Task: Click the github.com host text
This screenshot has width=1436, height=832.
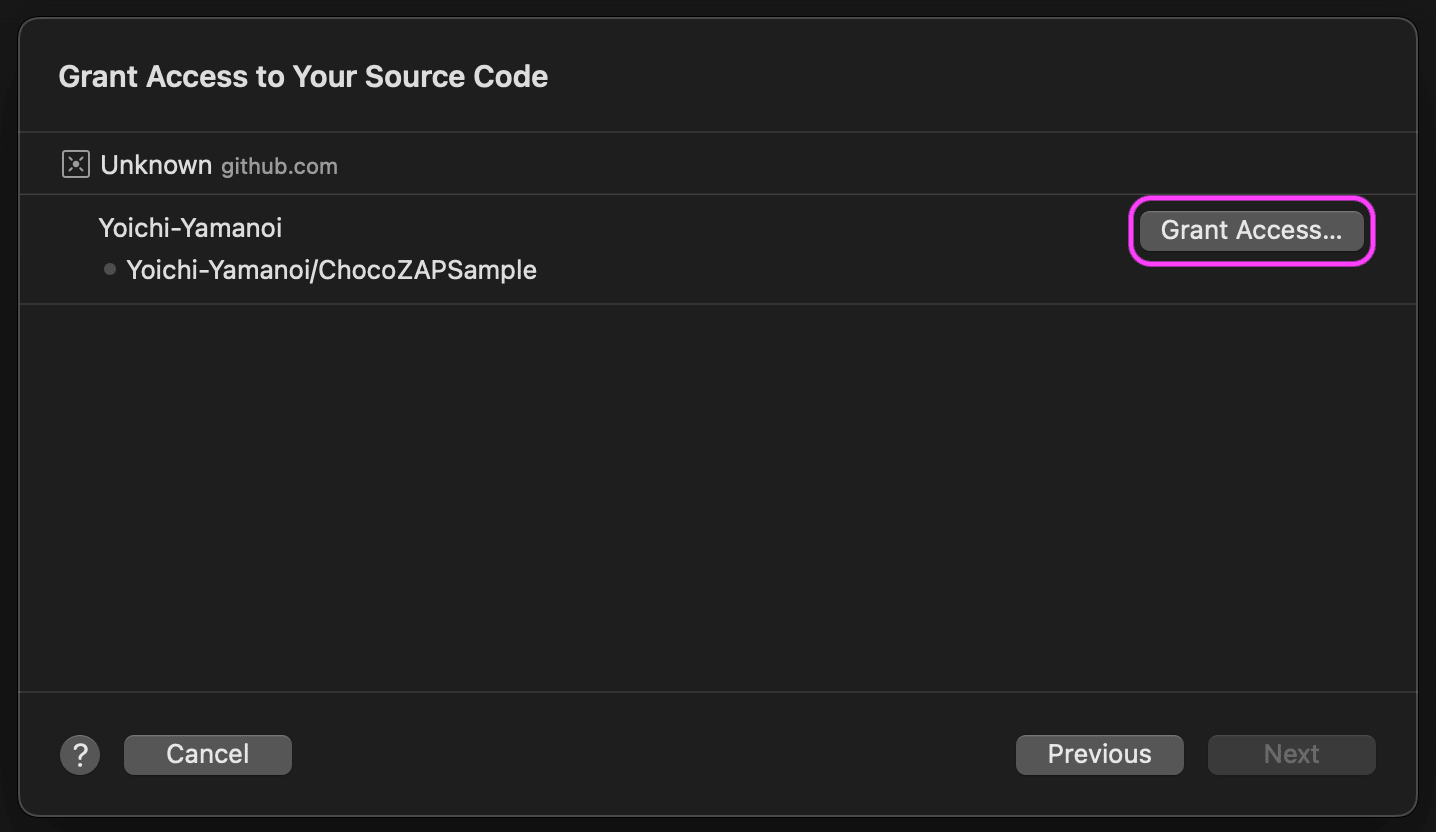Action: (x=279, y=167)
